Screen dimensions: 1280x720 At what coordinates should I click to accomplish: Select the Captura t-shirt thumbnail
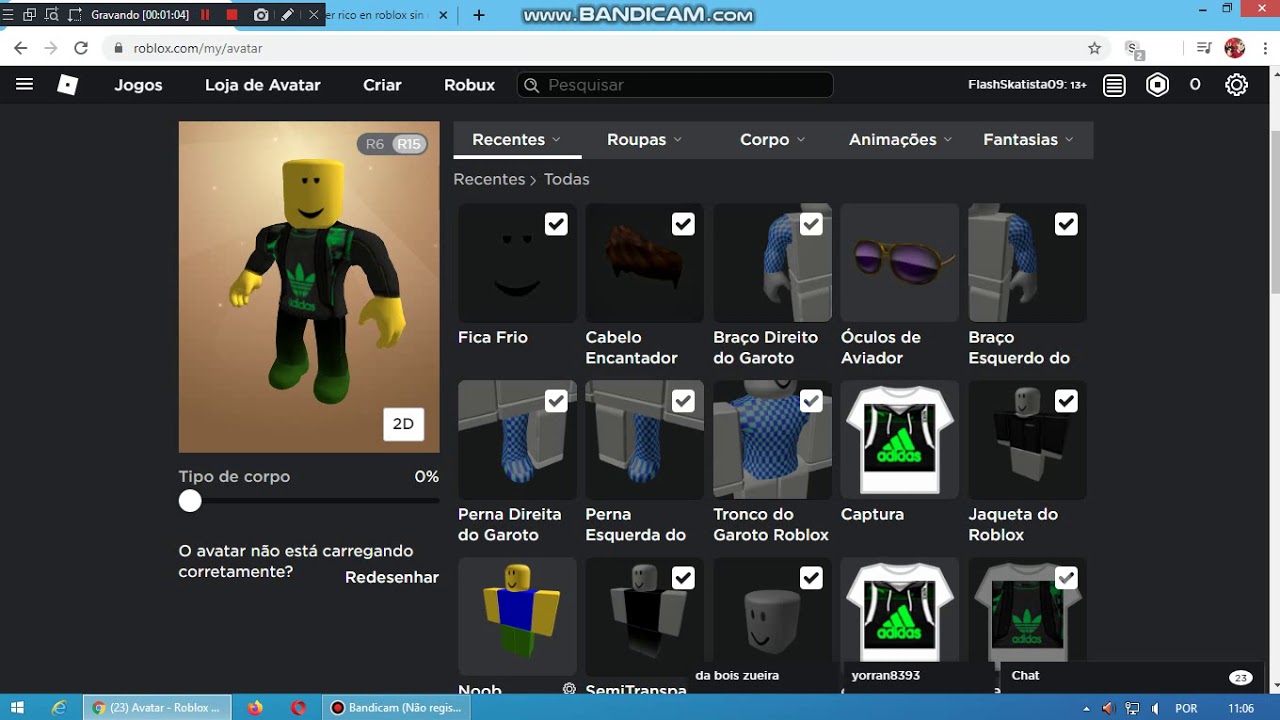pos(899,440)
